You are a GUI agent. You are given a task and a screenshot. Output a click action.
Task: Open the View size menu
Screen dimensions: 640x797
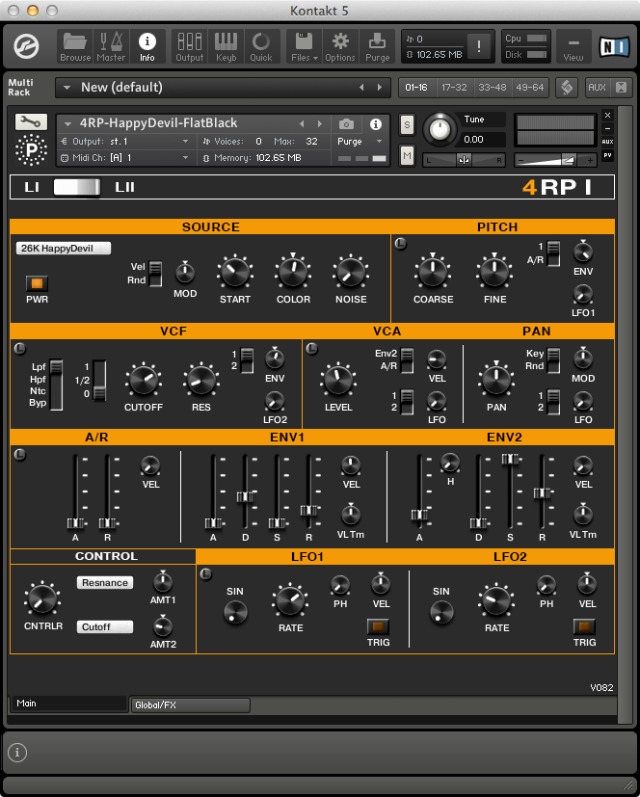(573, 46)
